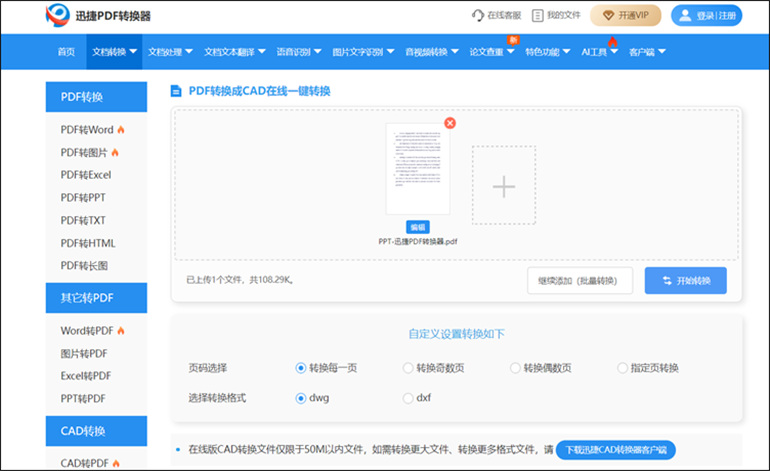Open PDF转HTML in sidebar
Viewport: 770px width, 471px height.
coord(88,243)
